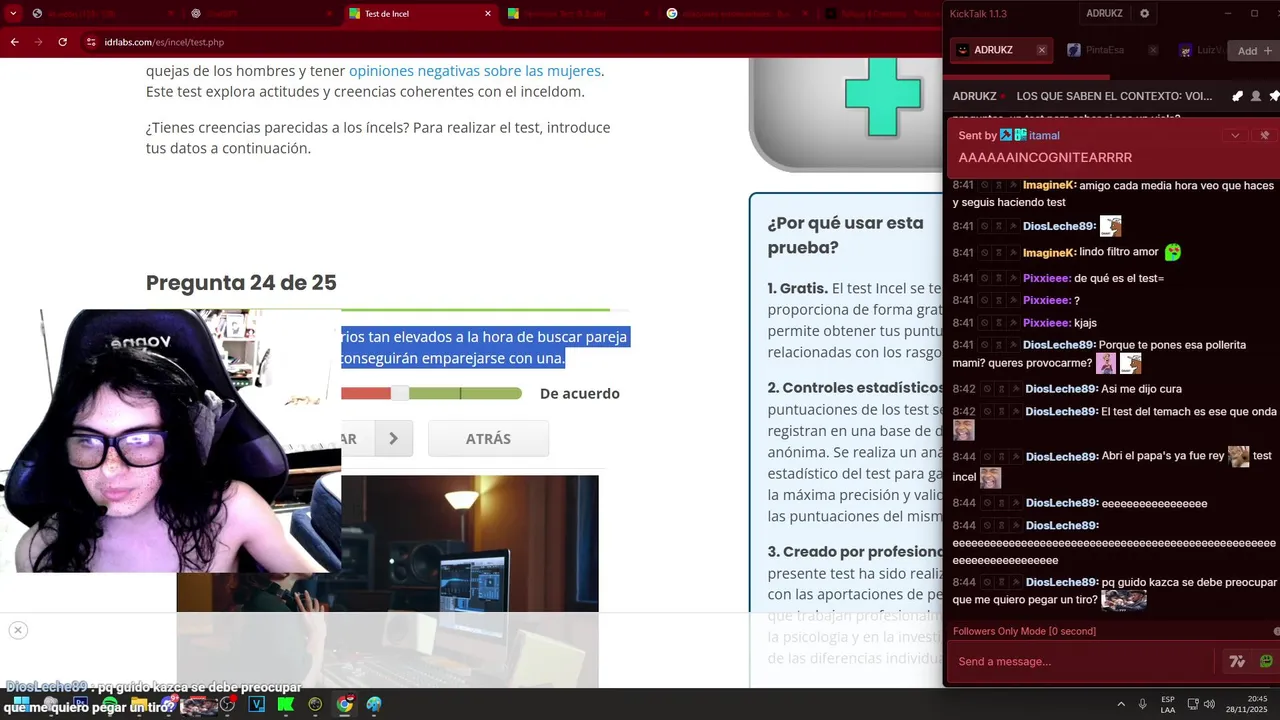Image resolution: width=1280 pixels, height=720 pixels.
Task: Click the next arrow chevron button
Action: pos(394,438)
